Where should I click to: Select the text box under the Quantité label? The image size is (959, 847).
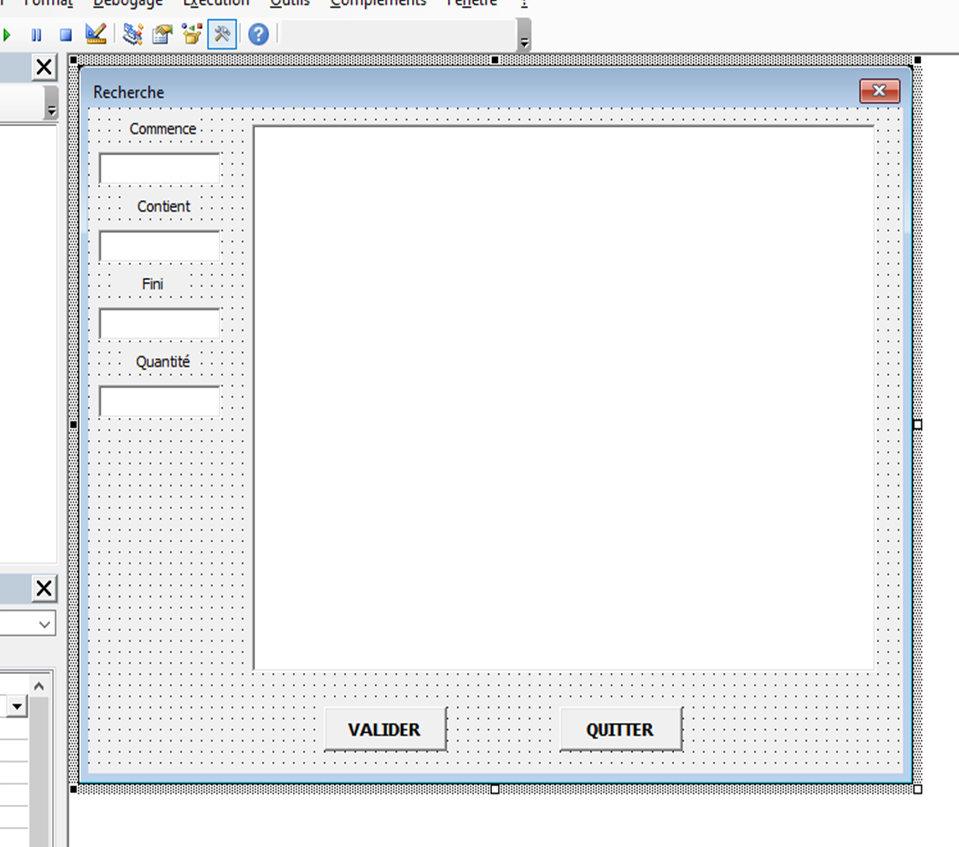click(159, 401)
